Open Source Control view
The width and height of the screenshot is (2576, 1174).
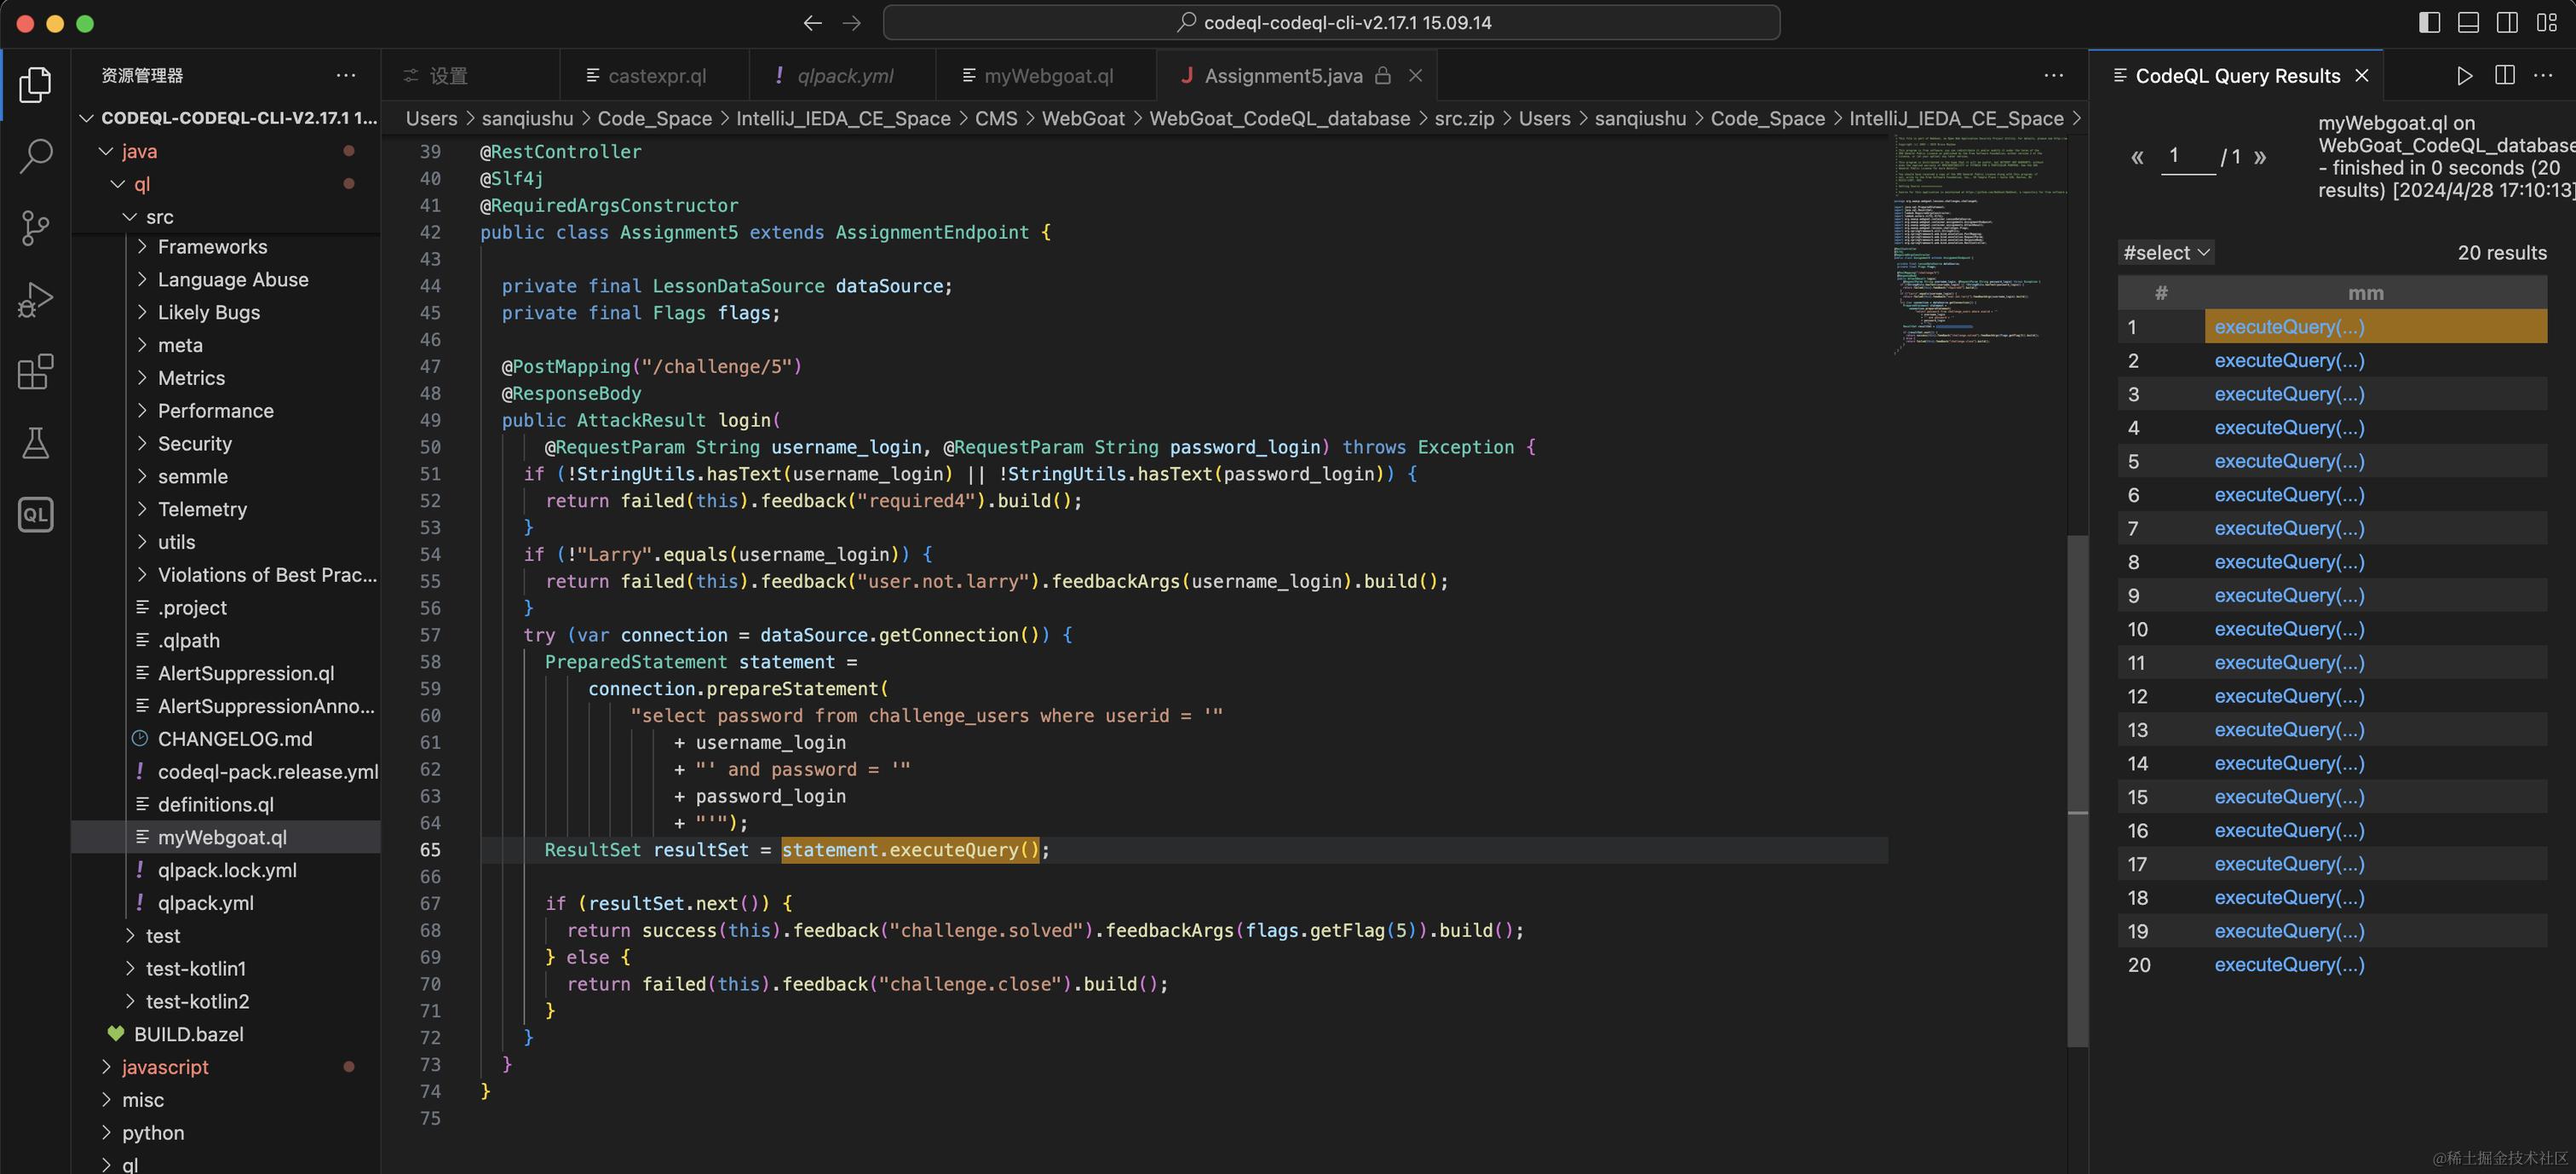[x=36, y=228]
